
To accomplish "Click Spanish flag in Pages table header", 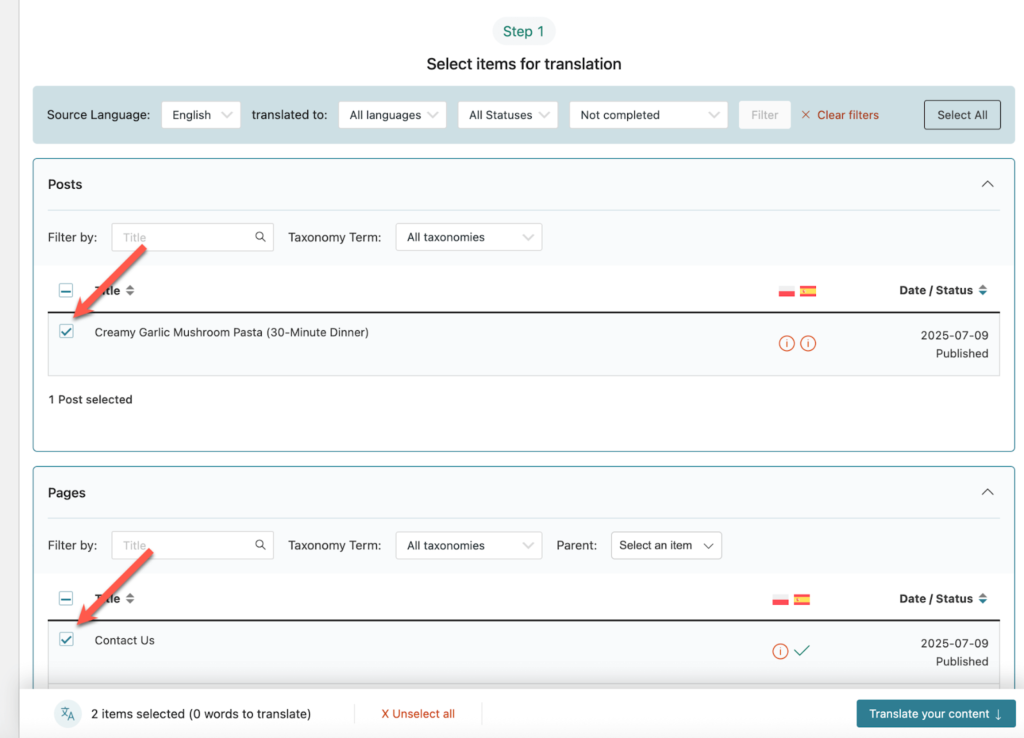I will [802, 599].
